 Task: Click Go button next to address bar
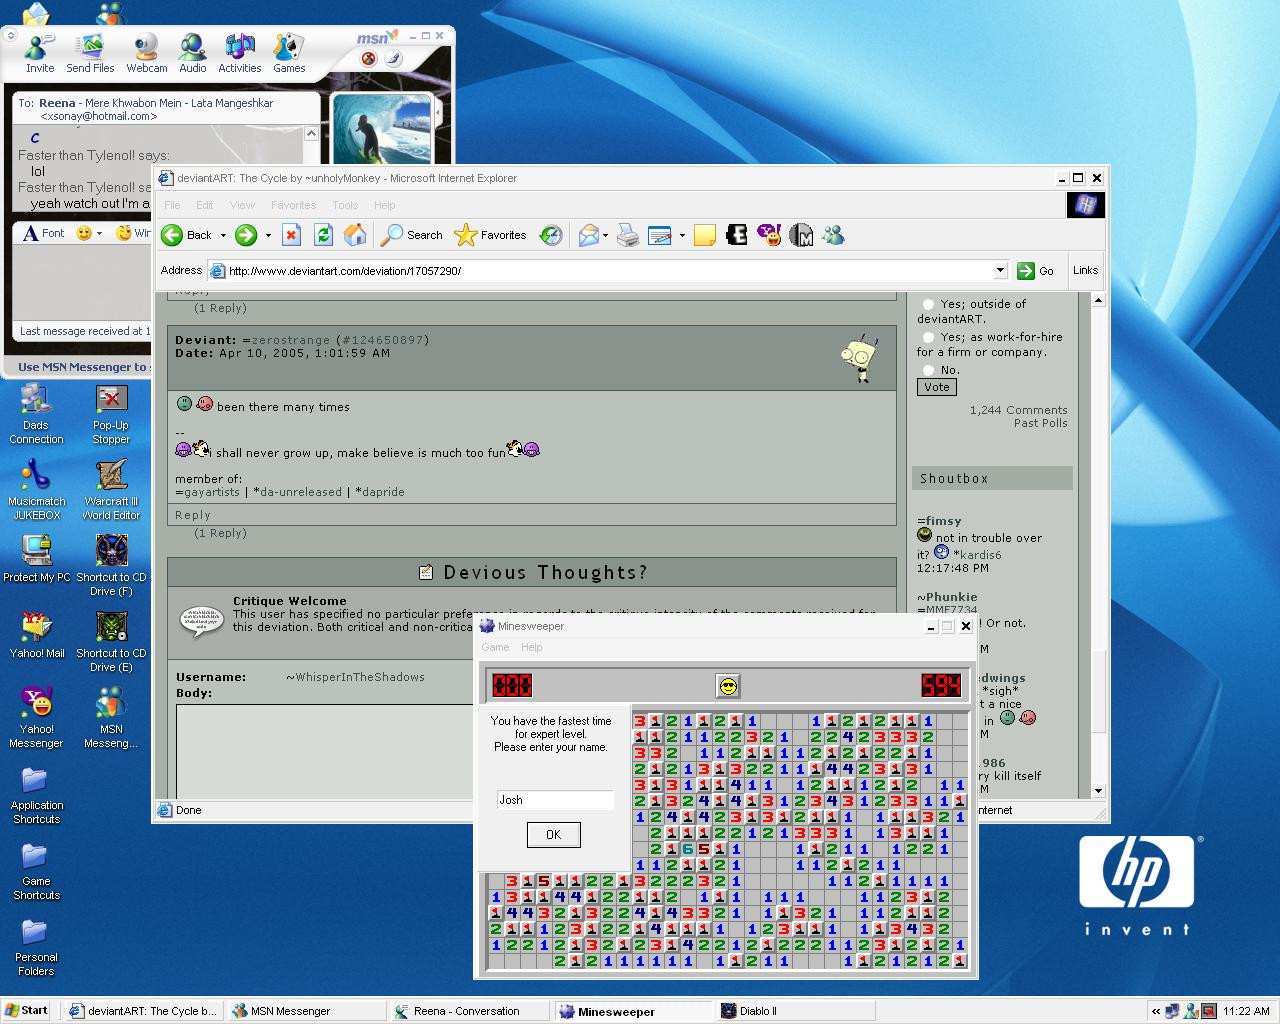pyautogui.click(x=1036, y=271)
